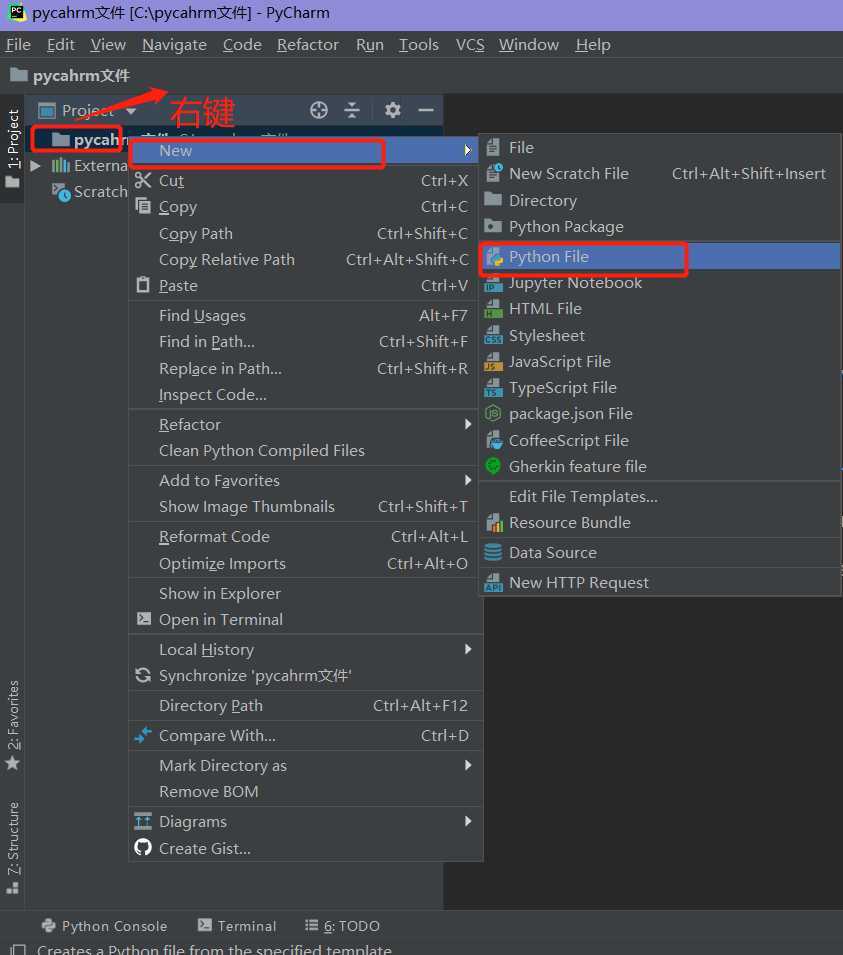
Task: Click the GitHub icon beside Create Gist
Action: tap(143, 847)
